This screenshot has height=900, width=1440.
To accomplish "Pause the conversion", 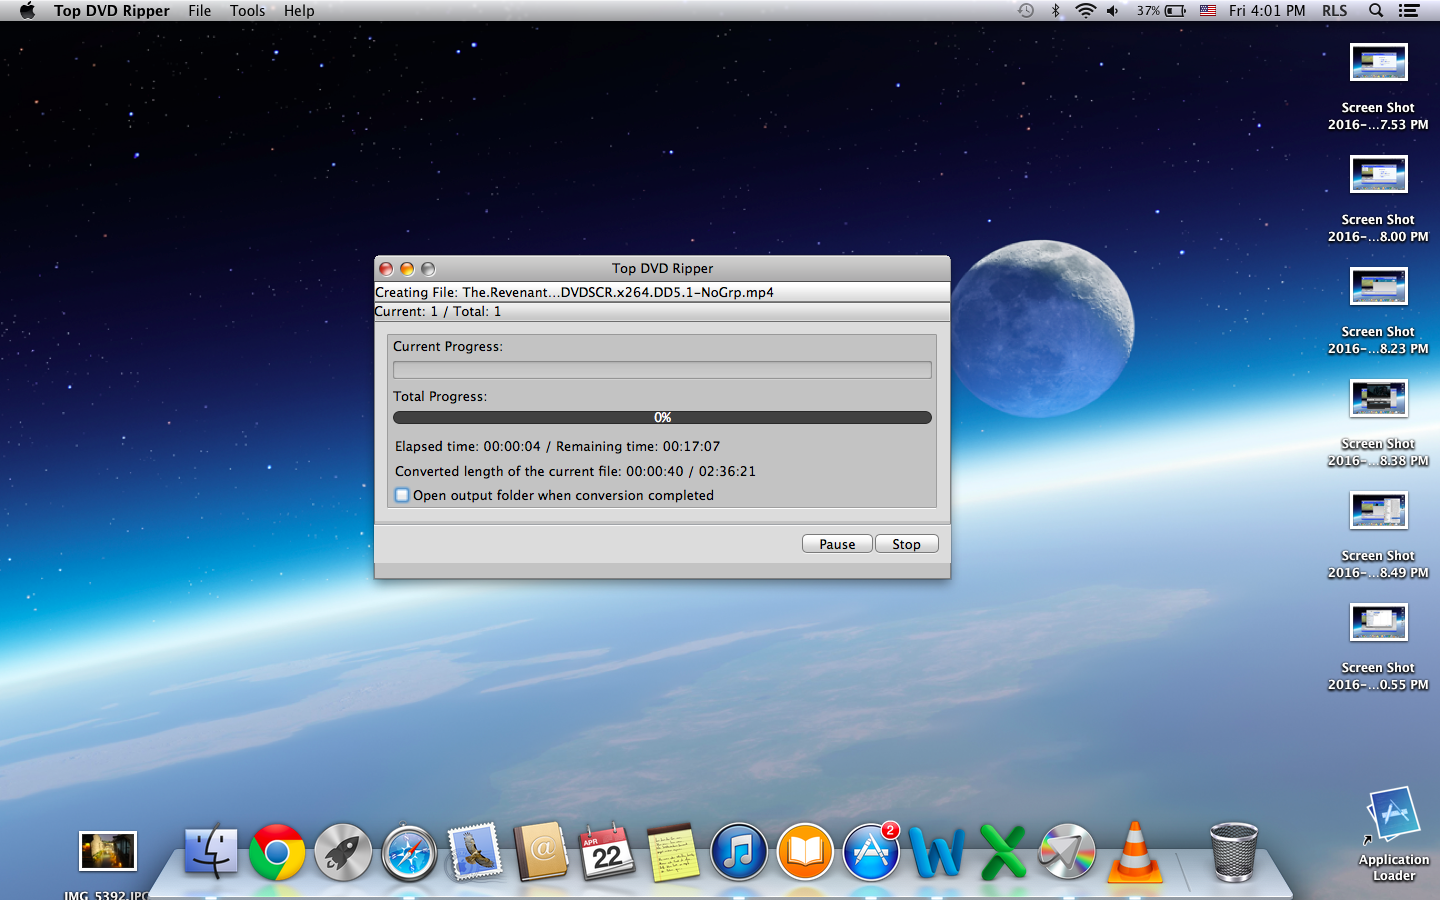I will pos(837,544).
